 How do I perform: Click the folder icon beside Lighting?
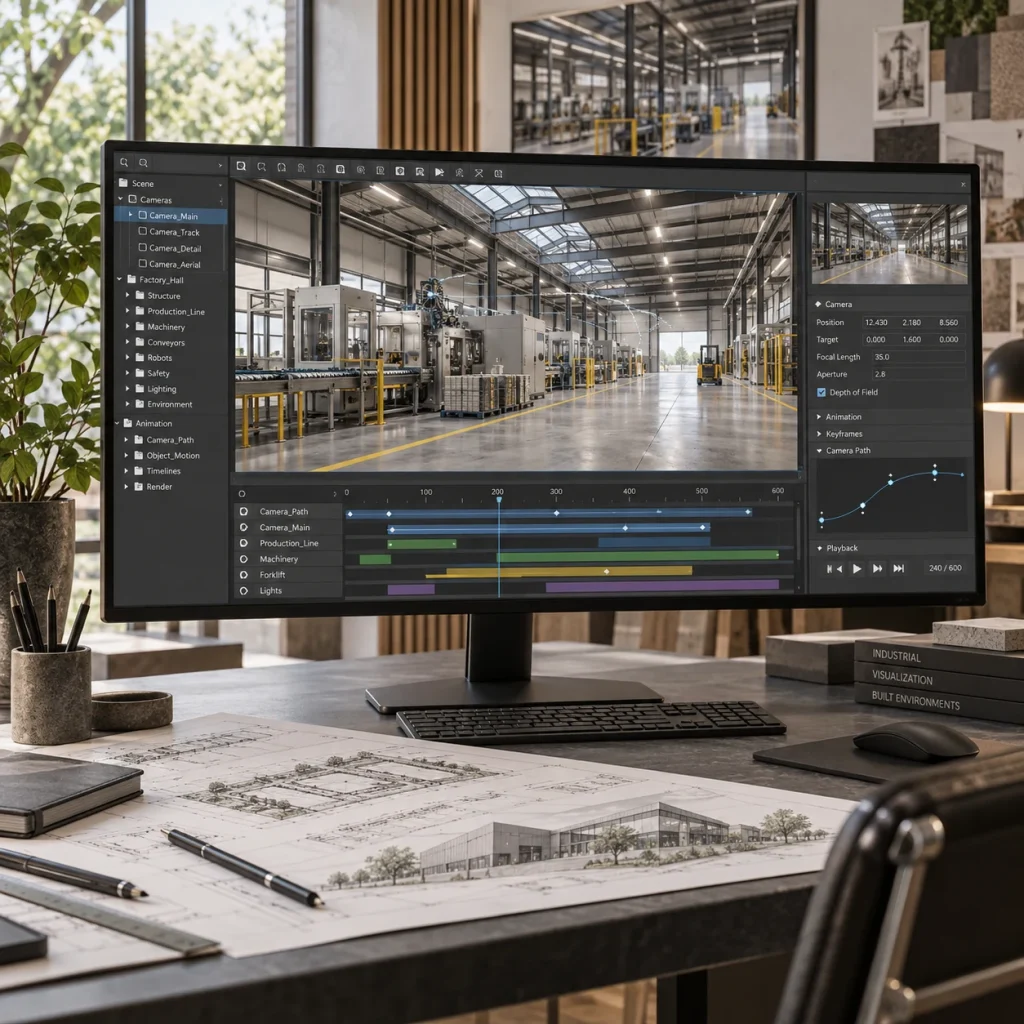pos(140,388)
